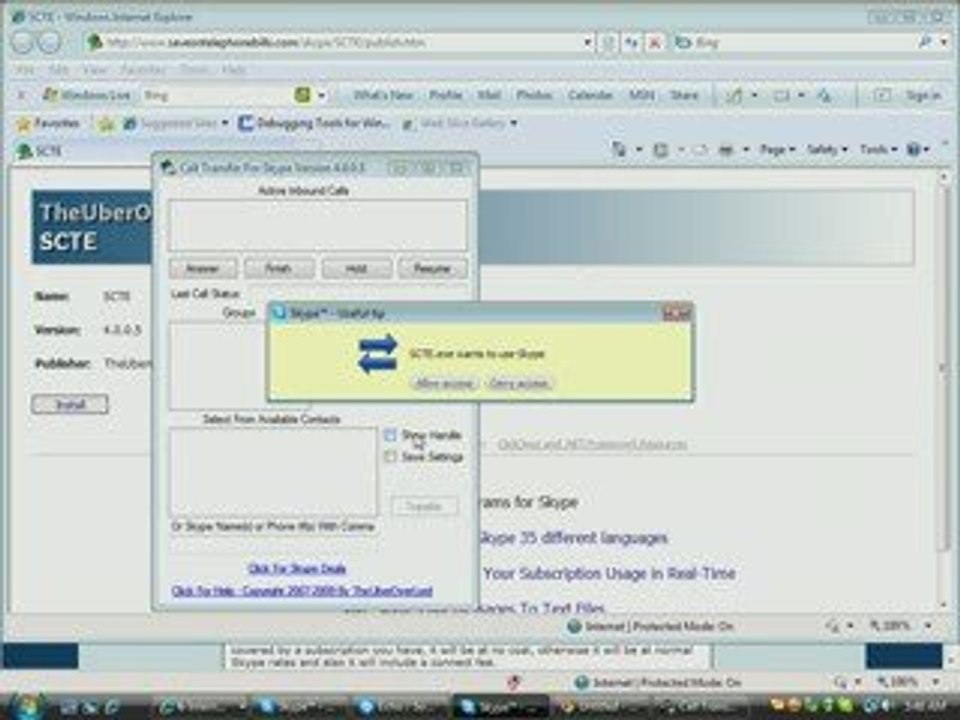Click the Show Desktop quick launch icon
The image size is (960, 720).
click(x=69, y=707)
